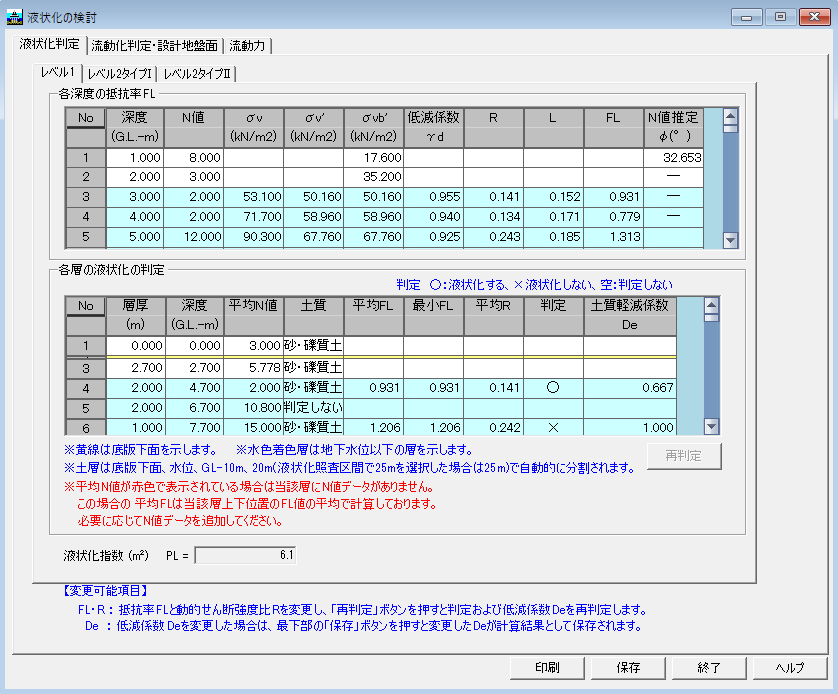Open the 流動力 tab
This screenshot has width=838, height=694.
pos(248,46)
